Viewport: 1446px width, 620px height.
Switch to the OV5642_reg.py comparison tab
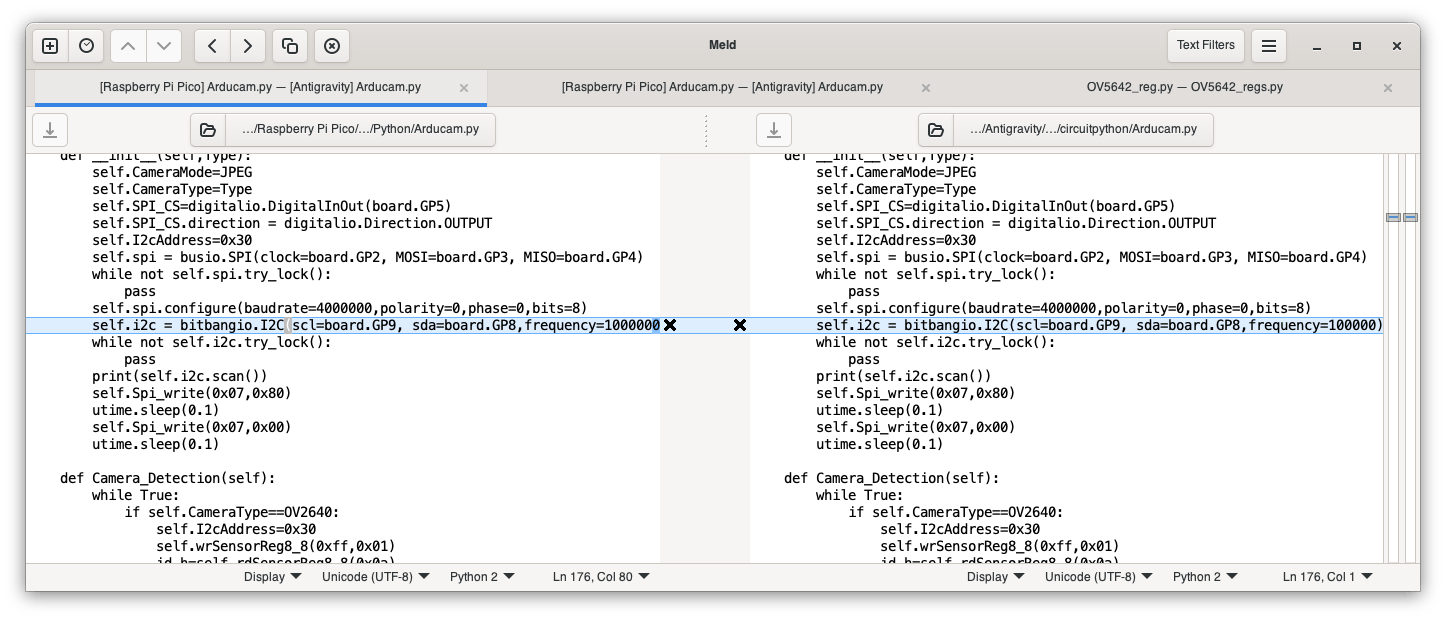point(1184,87)
